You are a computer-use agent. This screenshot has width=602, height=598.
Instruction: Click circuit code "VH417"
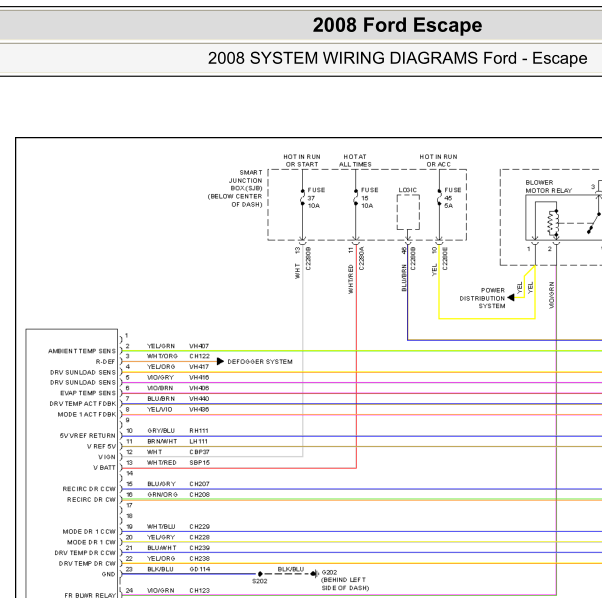[199, 367]
